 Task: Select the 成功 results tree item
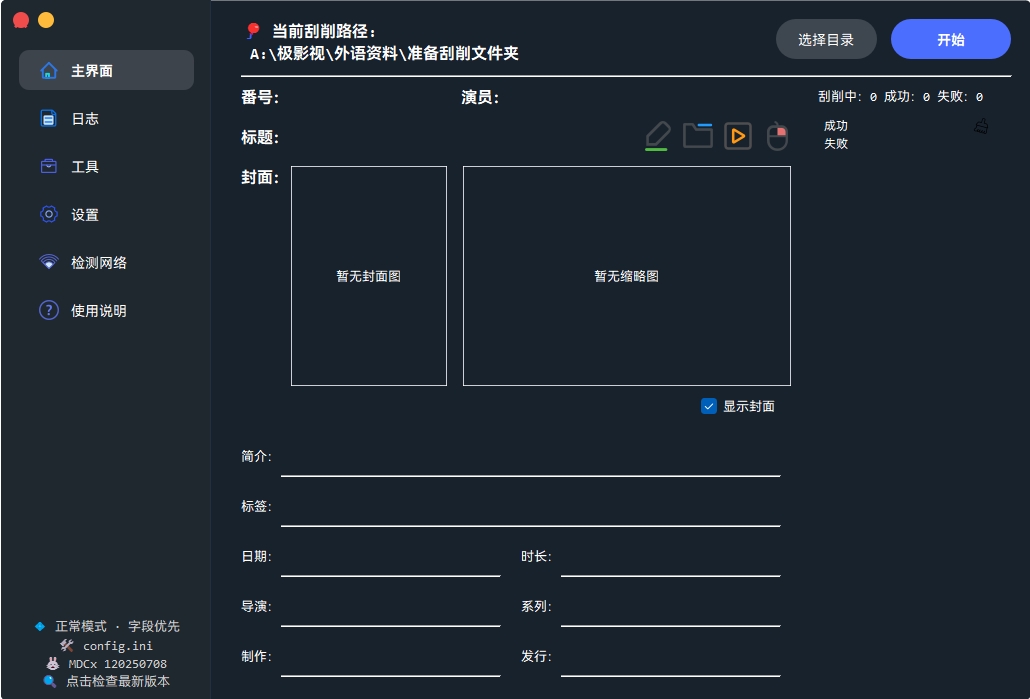click(836, 125)
